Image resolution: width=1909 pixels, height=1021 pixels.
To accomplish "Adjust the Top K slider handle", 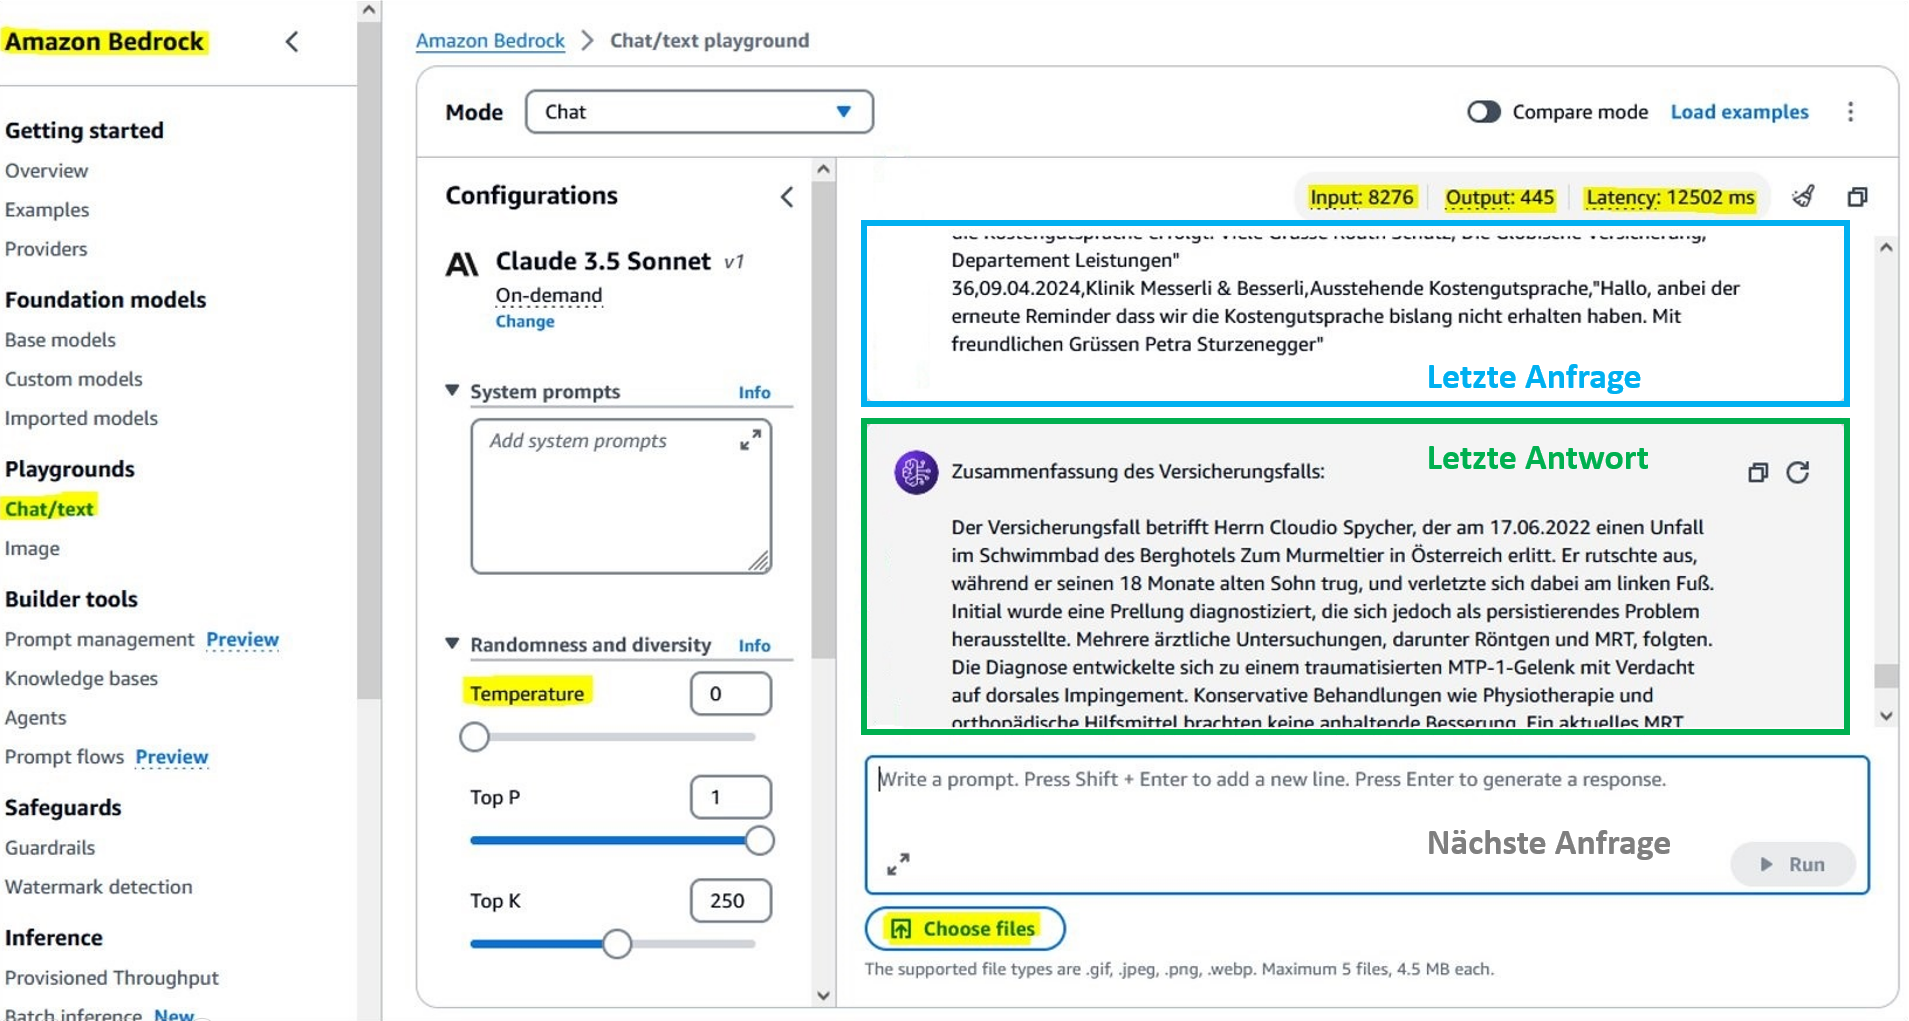I will pos(616,943).
